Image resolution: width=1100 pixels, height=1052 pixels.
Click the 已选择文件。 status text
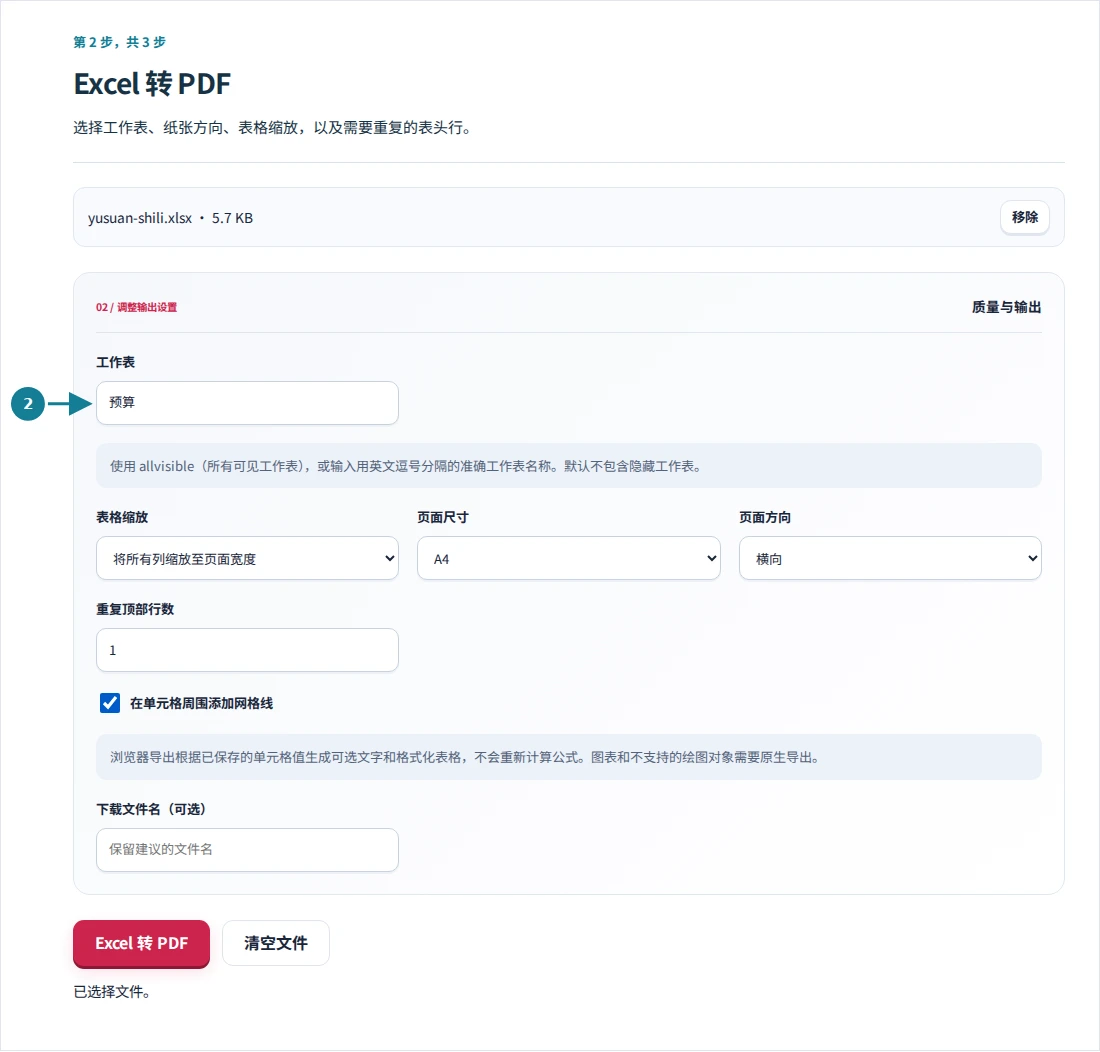click(x=112, y=992)
